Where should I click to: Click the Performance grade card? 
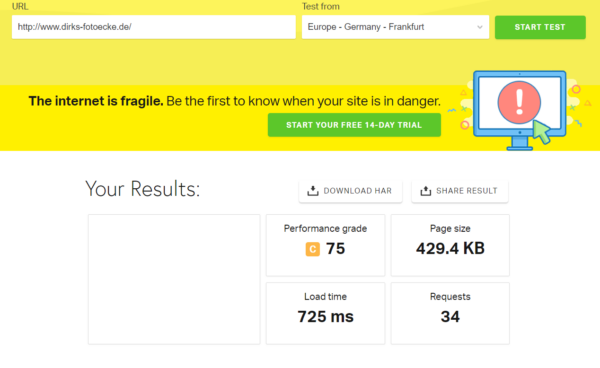325,245
